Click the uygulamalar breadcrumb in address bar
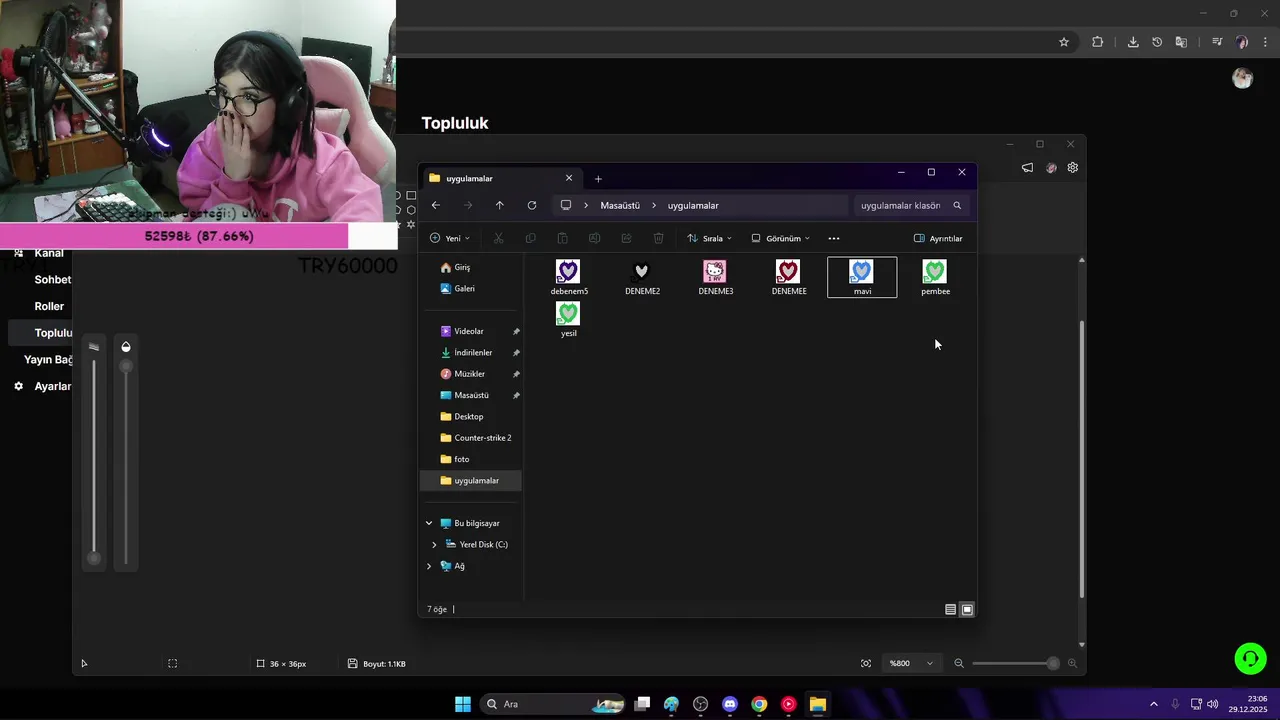 (x=693, y=205)
